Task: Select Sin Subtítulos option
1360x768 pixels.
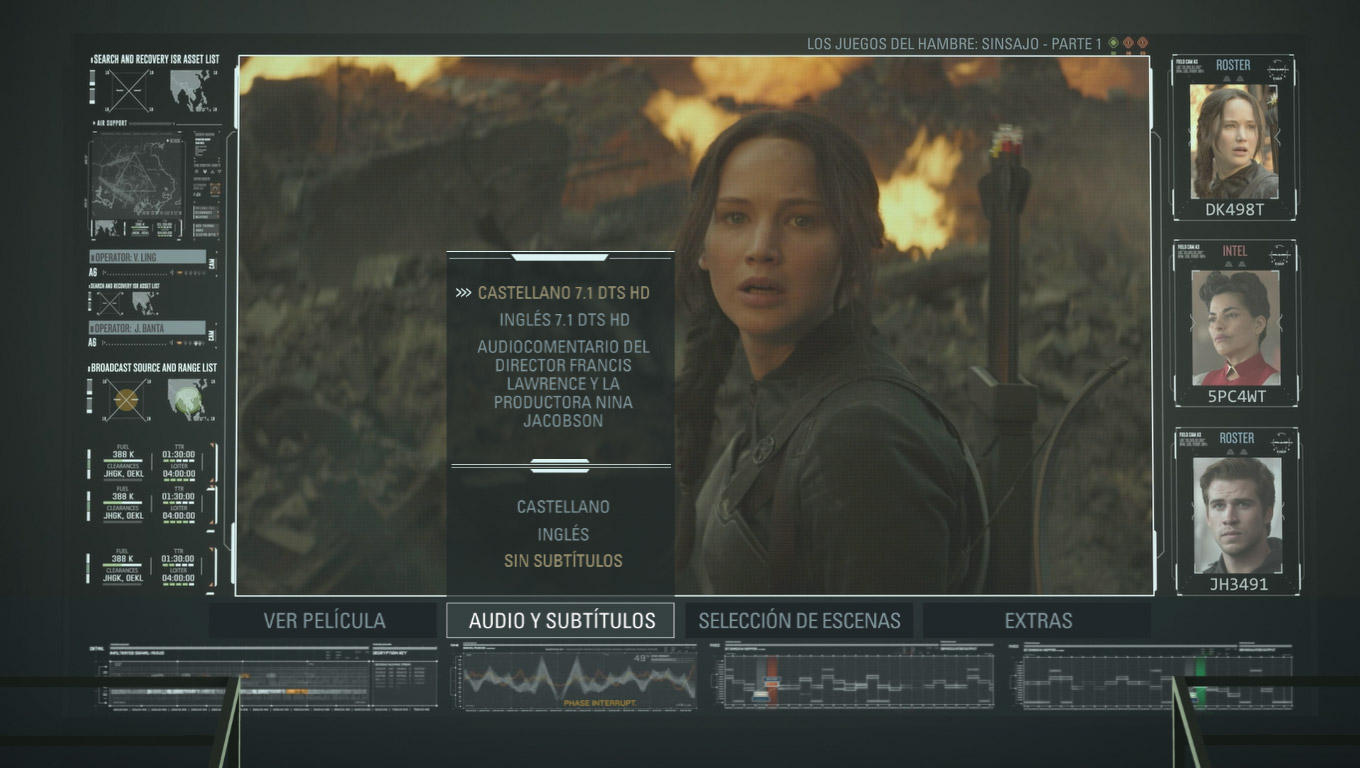Action: tap(563, 561)
